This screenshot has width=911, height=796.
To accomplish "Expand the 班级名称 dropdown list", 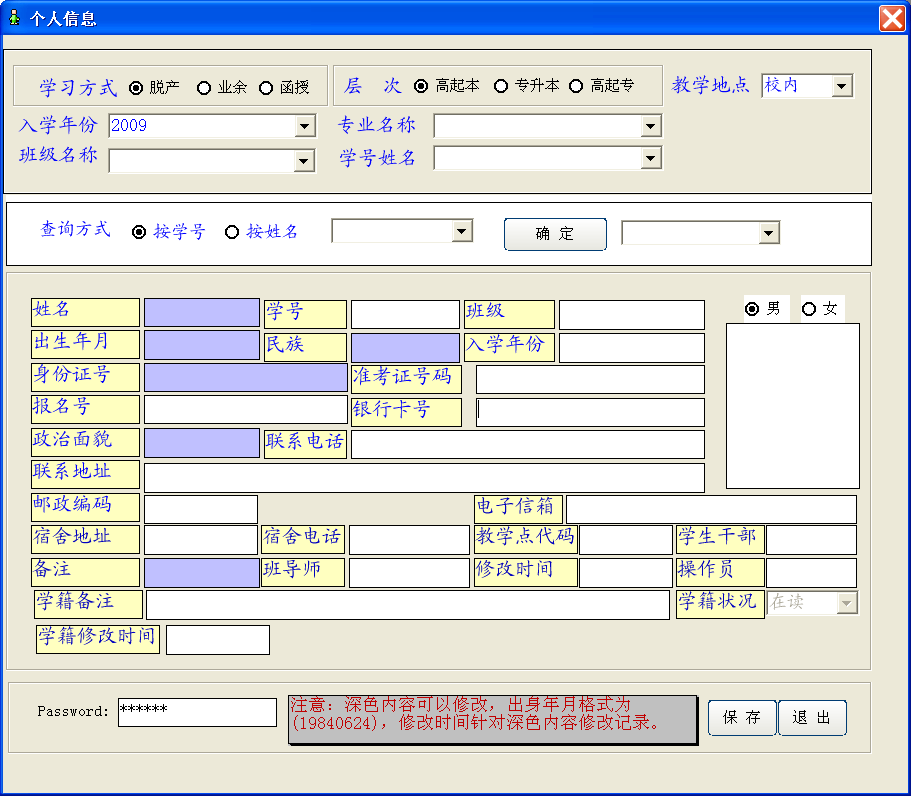I will (x=305, y=161).
